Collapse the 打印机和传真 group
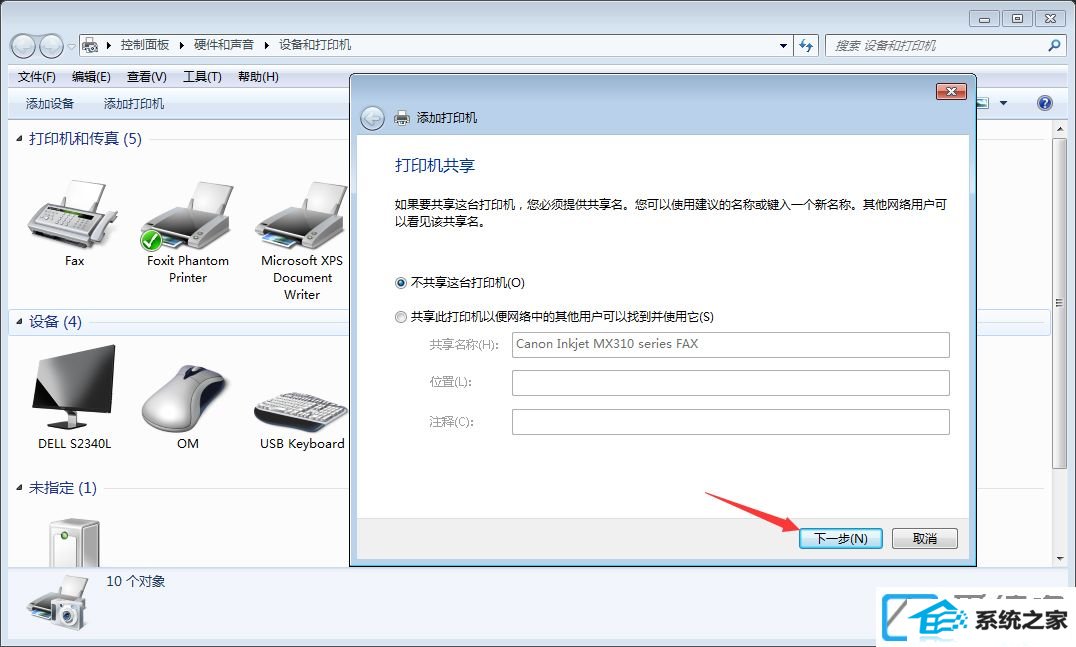Image resolution: width=1076 pixels, height=647 pixels. [x=19, y=139]
